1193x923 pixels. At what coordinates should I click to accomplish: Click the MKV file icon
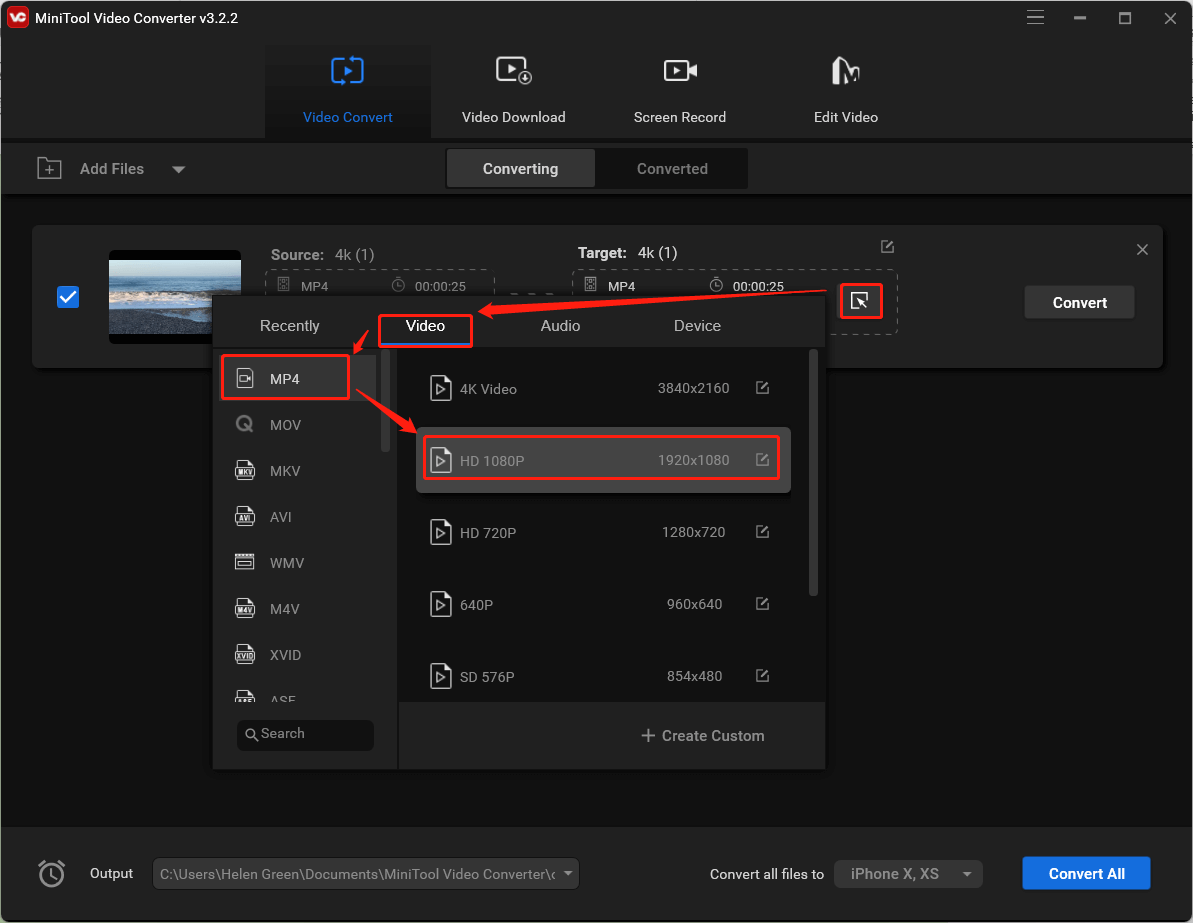(x=244, y=470)
